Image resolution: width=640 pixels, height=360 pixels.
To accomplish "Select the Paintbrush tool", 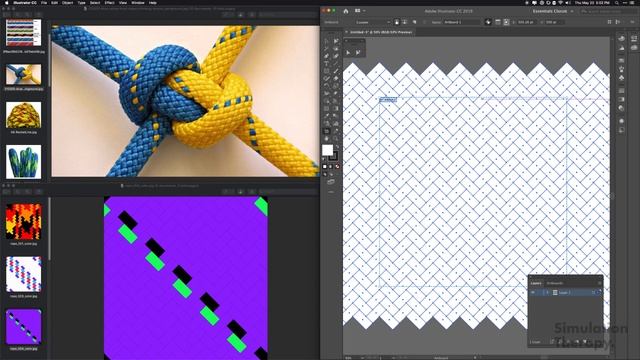I will [336, 71].
